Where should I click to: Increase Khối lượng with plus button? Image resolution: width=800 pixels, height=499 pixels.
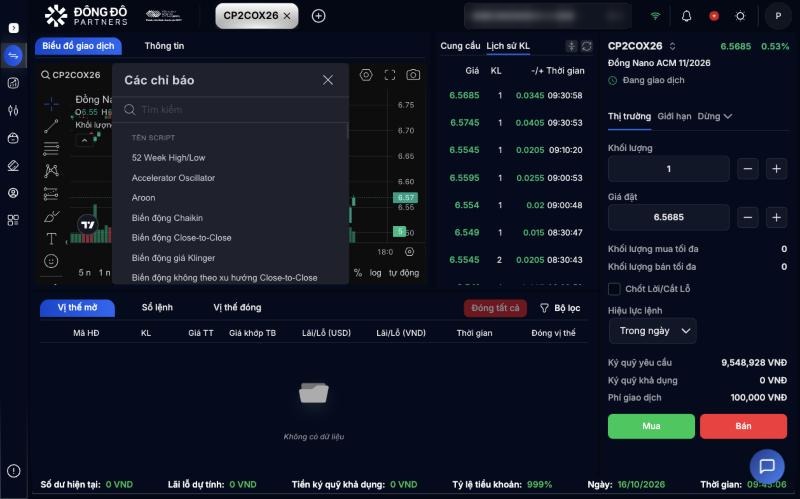pyautogui.click(x=776, y=169)
